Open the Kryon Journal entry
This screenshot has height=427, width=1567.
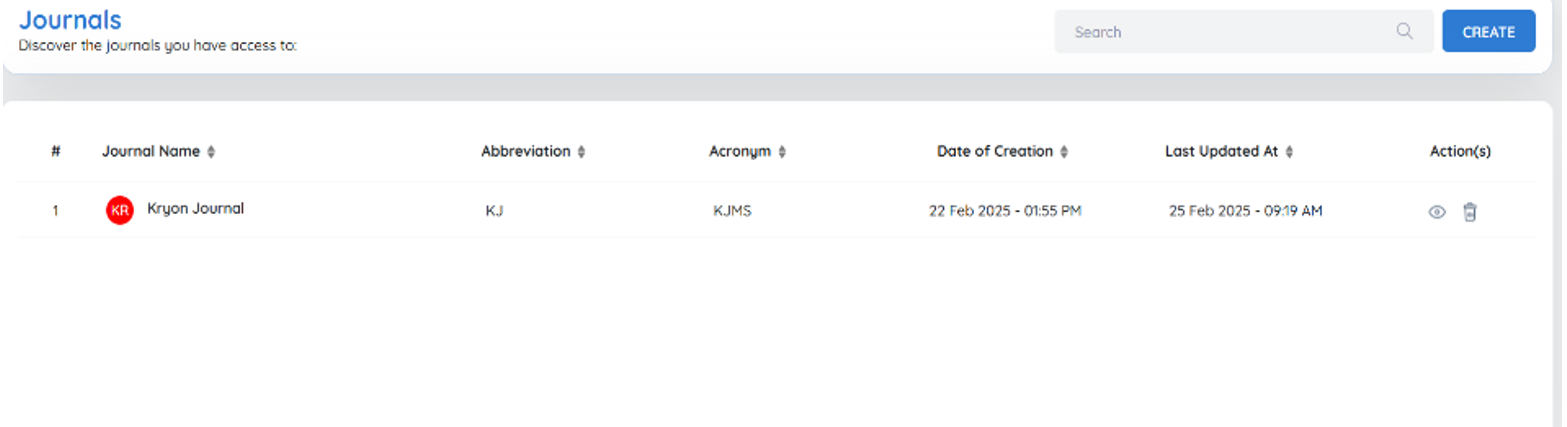pyautogui.click(x=195, y=209)
